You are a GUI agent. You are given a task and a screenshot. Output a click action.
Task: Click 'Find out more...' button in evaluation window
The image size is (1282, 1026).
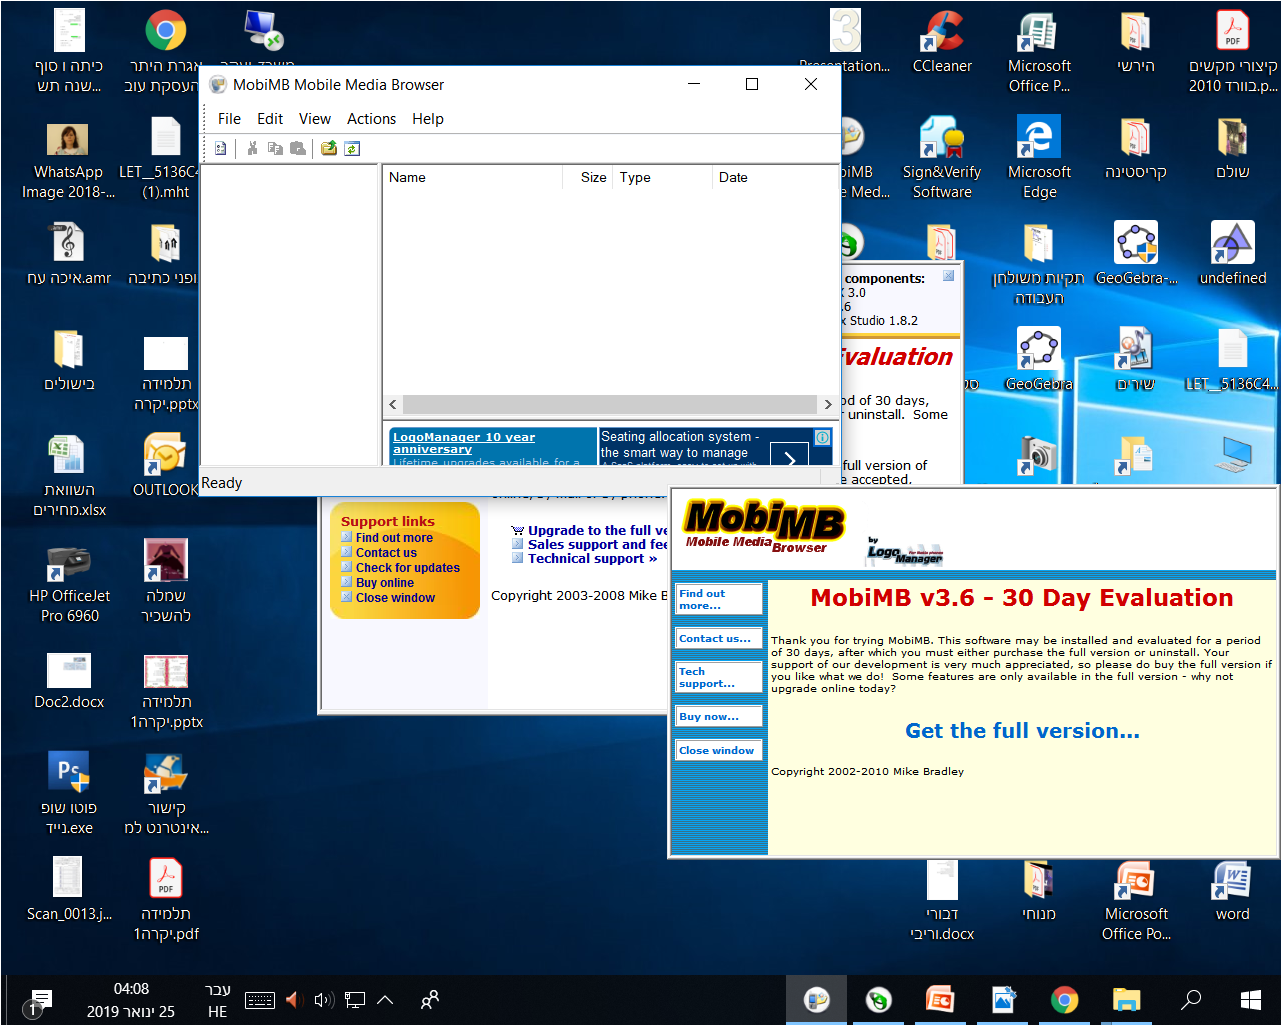[718, 599]
